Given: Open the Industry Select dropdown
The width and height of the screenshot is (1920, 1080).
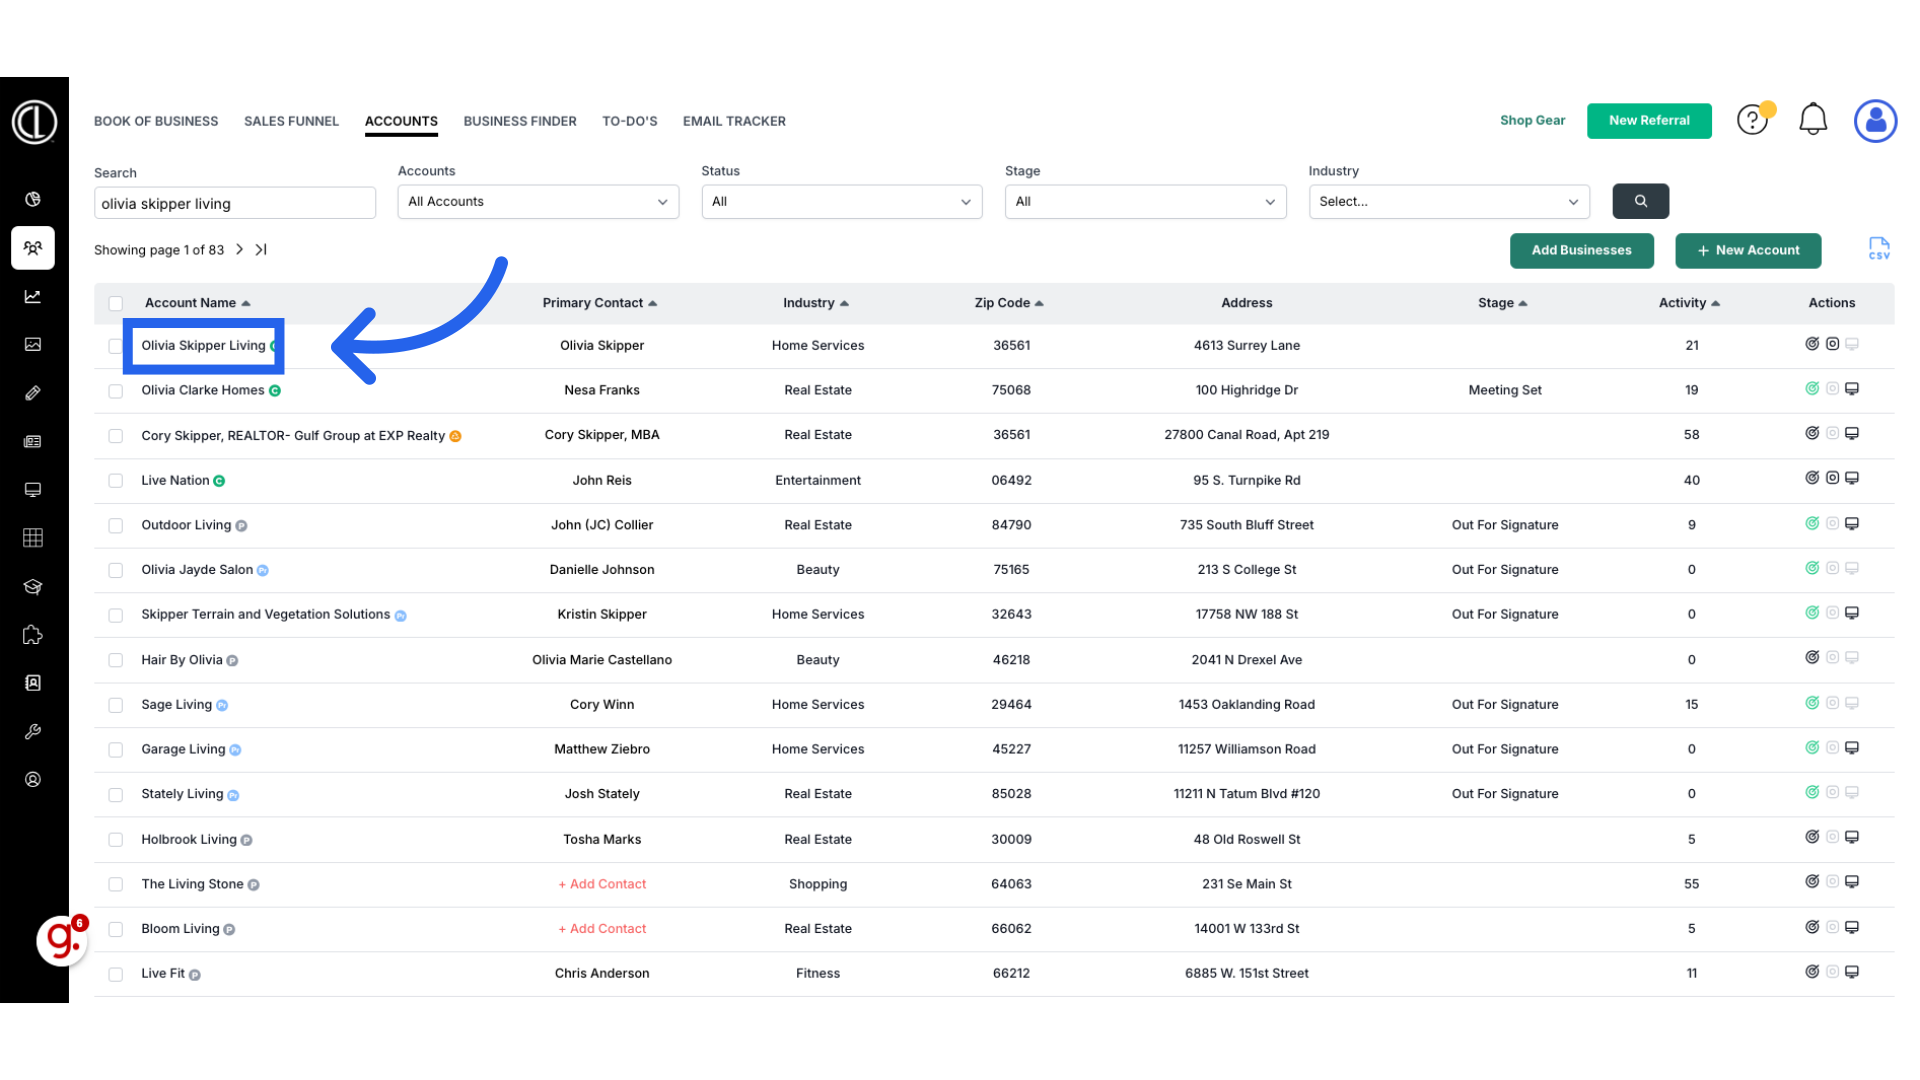Looking at the screenshot, I should coord(1448,202).
